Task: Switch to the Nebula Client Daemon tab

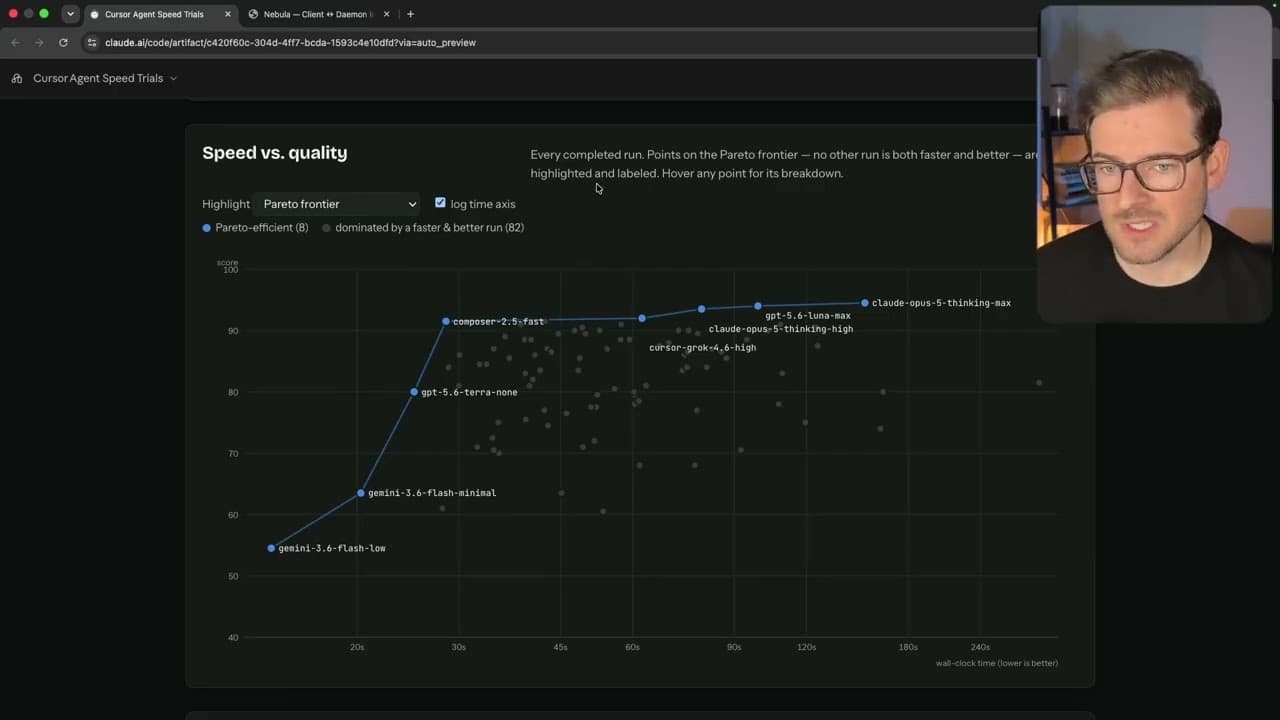Action: point(318,14)
